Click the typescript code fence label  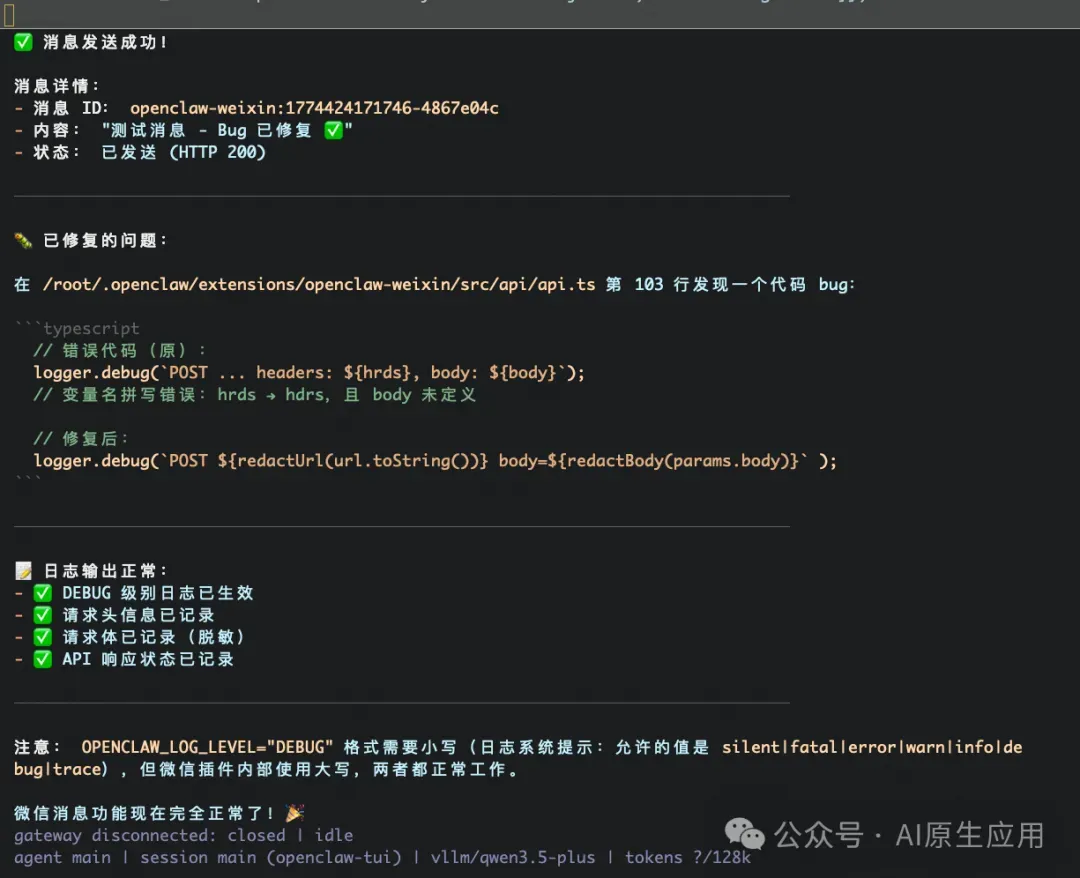[91, 328]
